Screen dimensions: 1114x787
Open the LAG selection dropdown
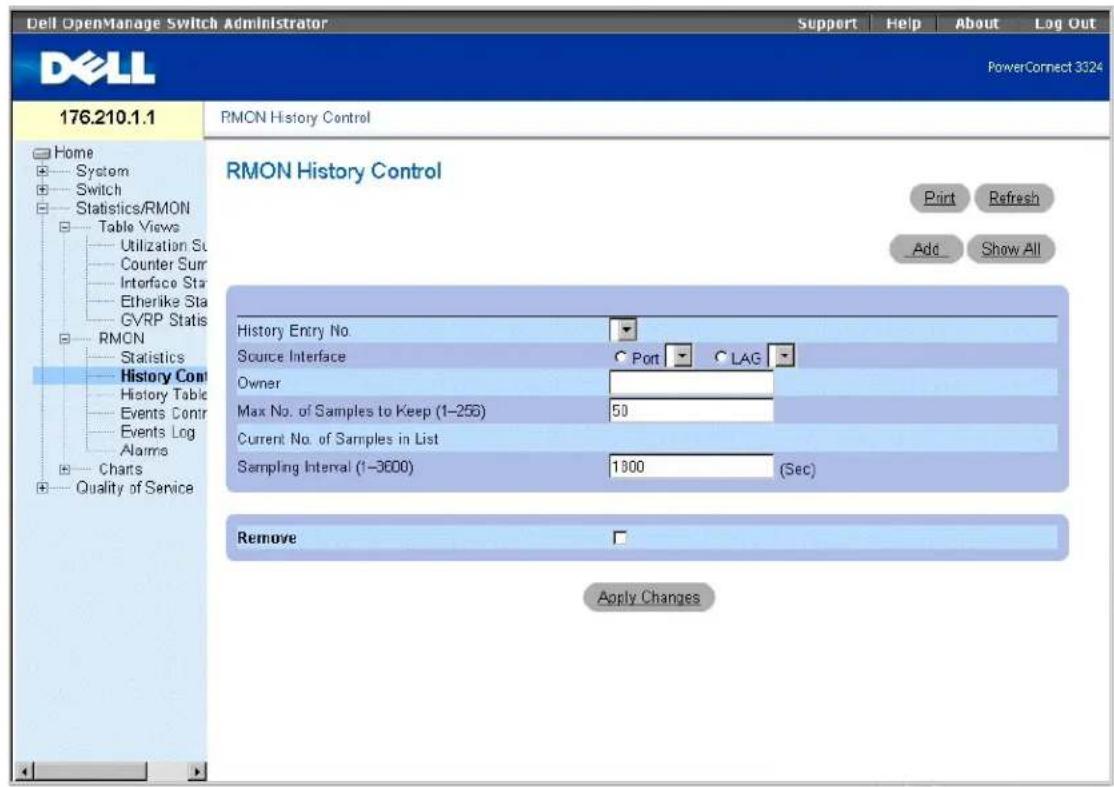click(x=782, y=356)
